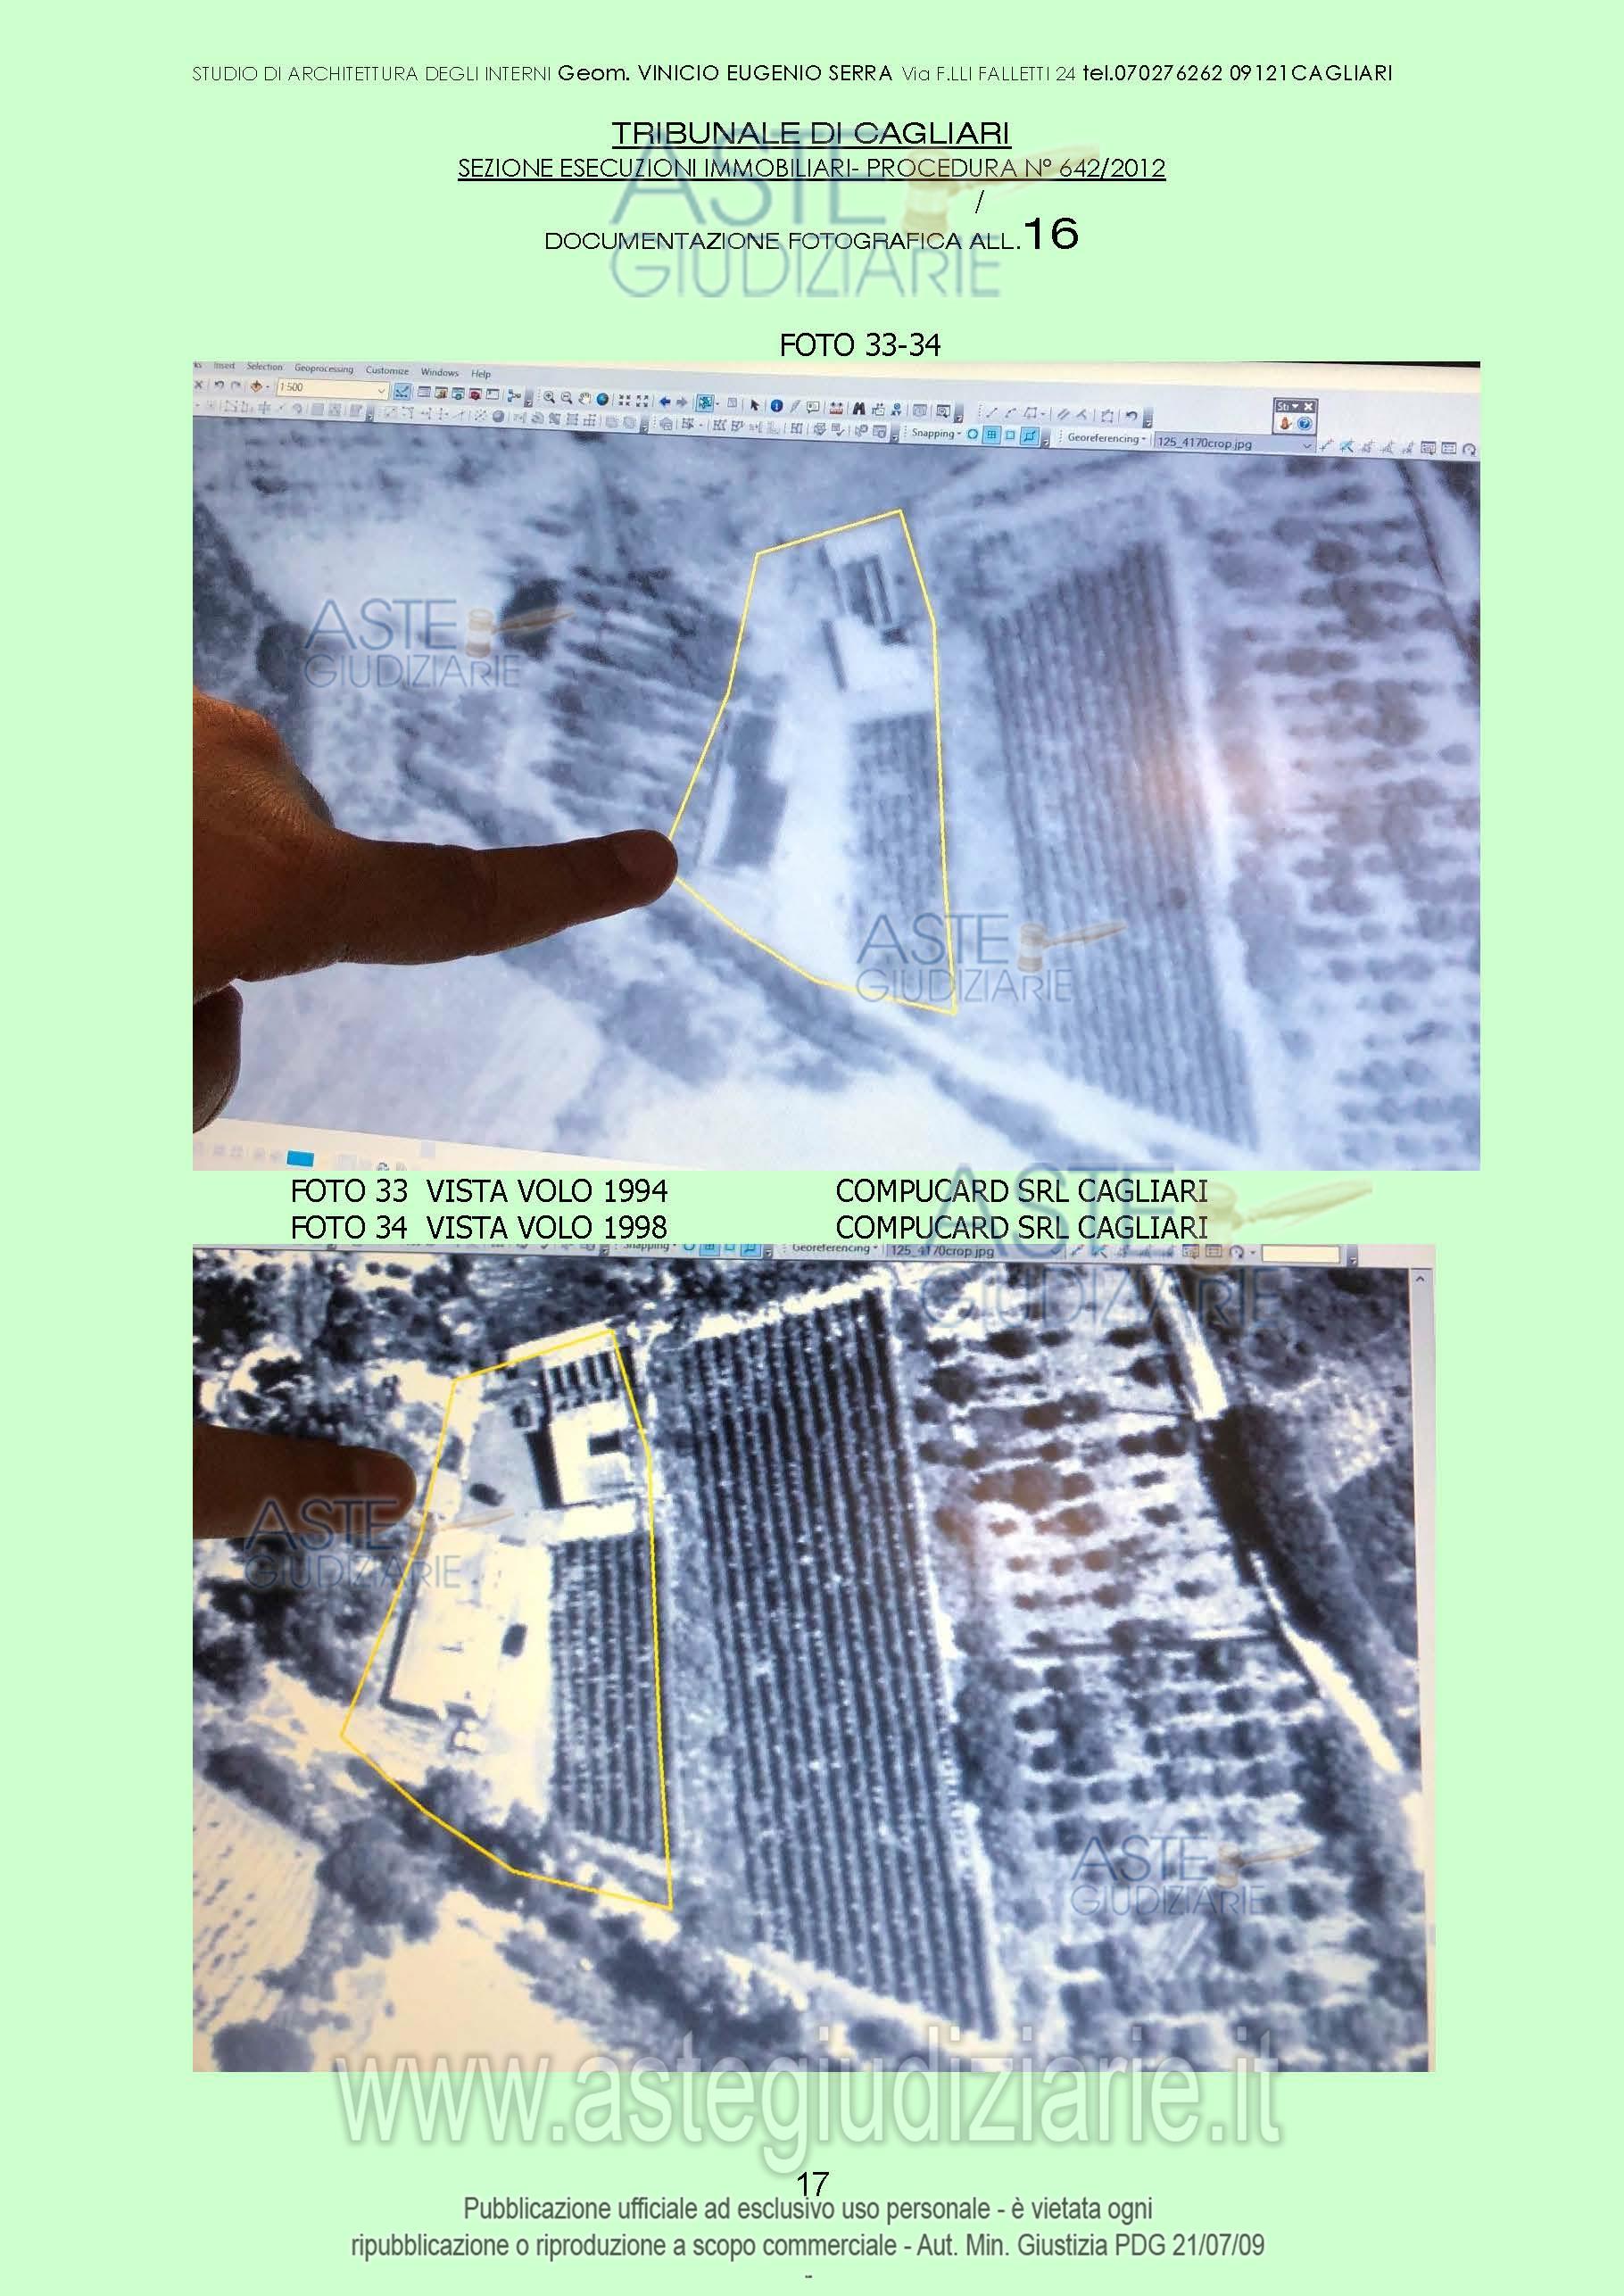1624x2296 pixels.
Task: Toggle End Snapping in Snapping toolbar
Action: (991, 435)
